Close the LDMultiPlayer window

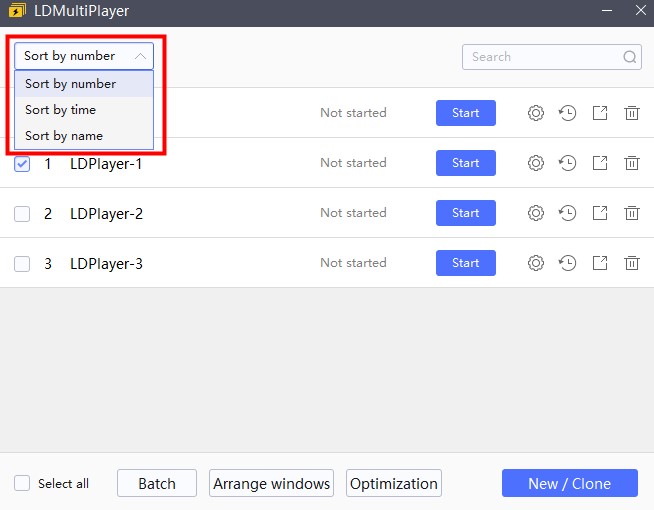point(641,10)
